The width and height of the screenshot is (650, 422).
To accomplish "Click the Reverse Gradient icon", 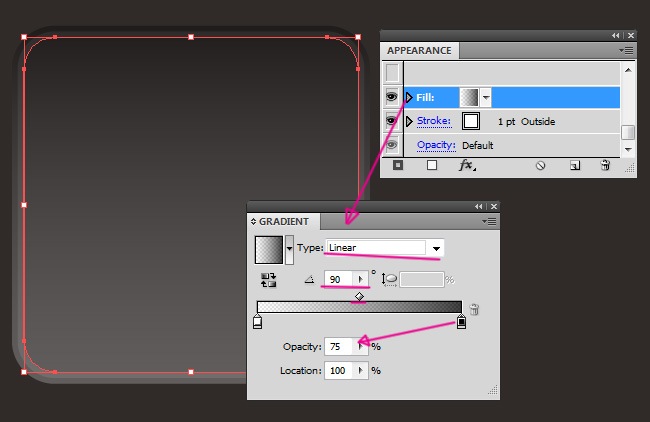I will 268,280.
